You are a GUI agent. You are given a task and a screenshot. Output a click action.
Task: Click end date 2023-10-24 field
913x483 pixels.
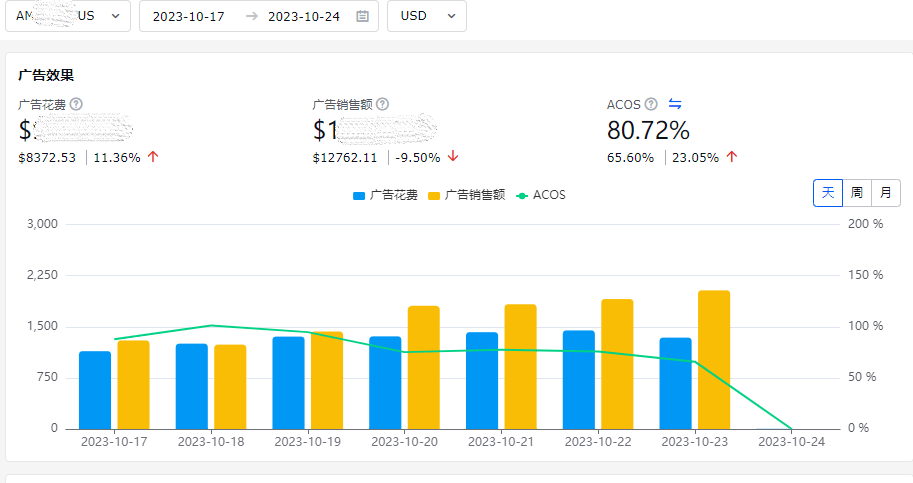pos(303,16)
